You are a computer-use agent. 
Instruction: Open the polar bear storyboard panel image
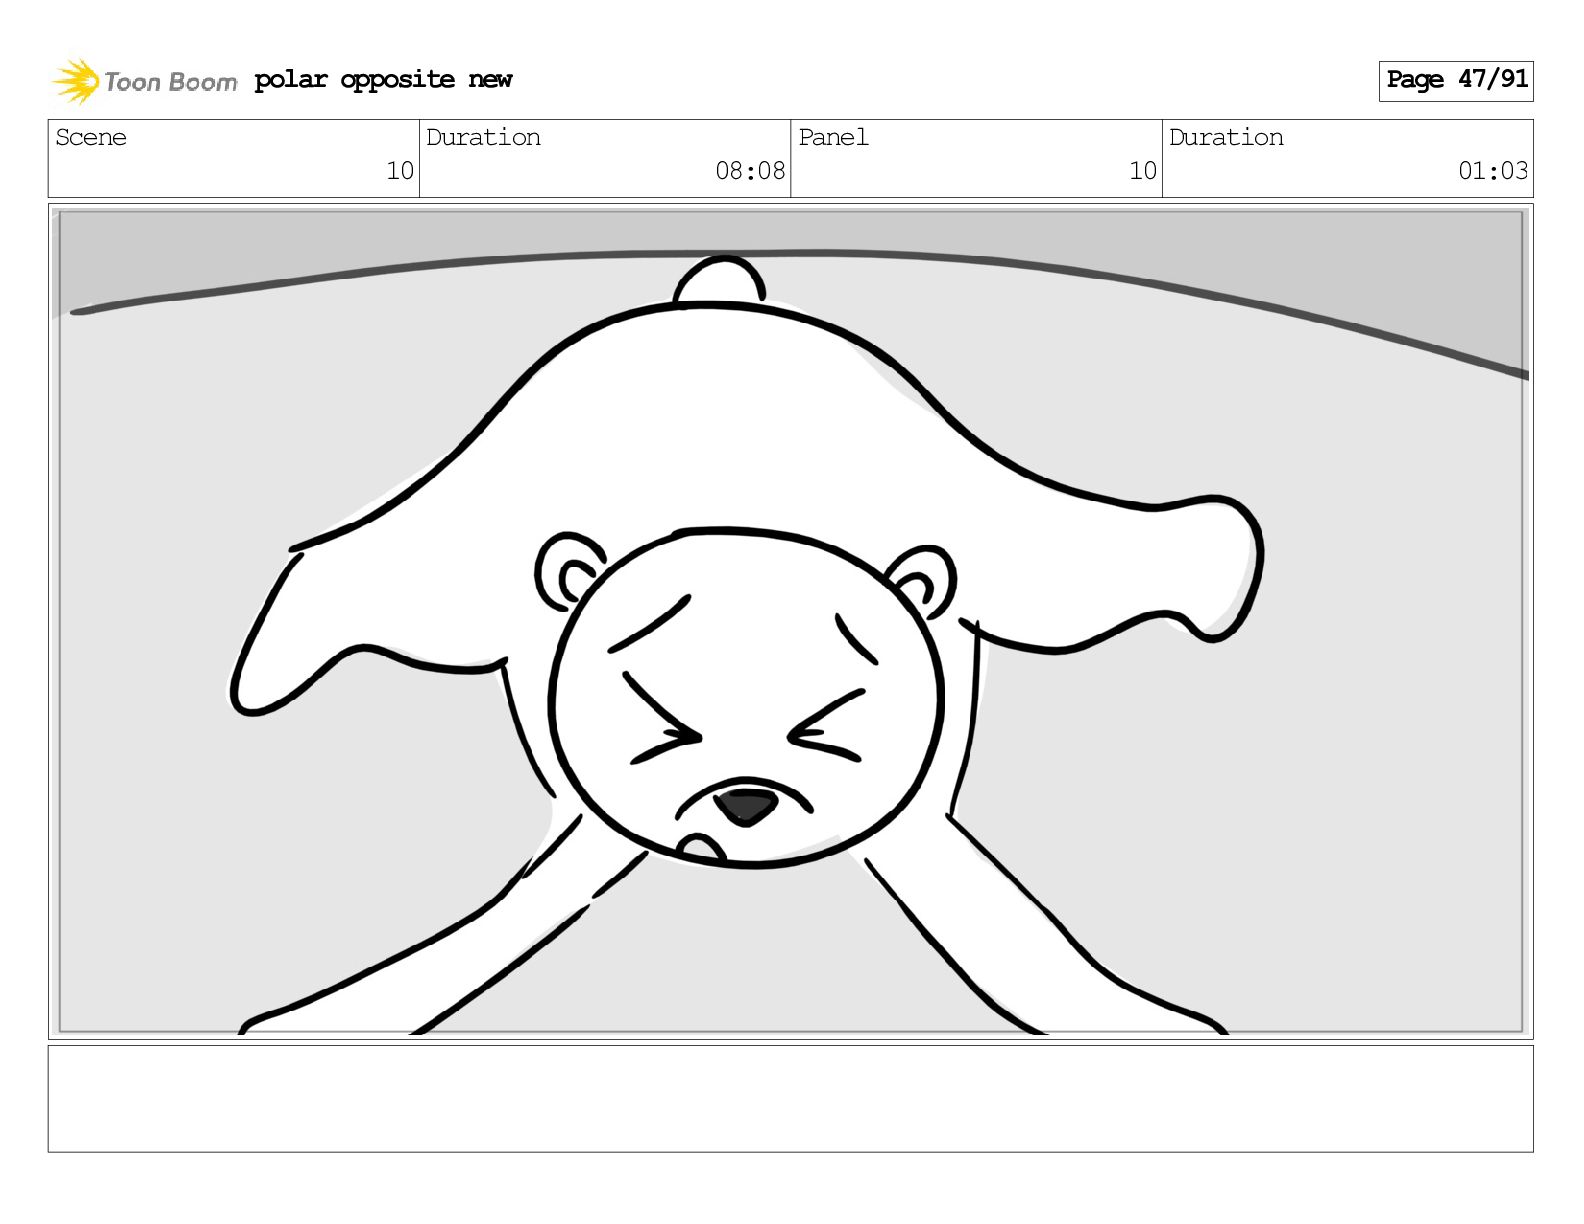(x=791, y=622)
